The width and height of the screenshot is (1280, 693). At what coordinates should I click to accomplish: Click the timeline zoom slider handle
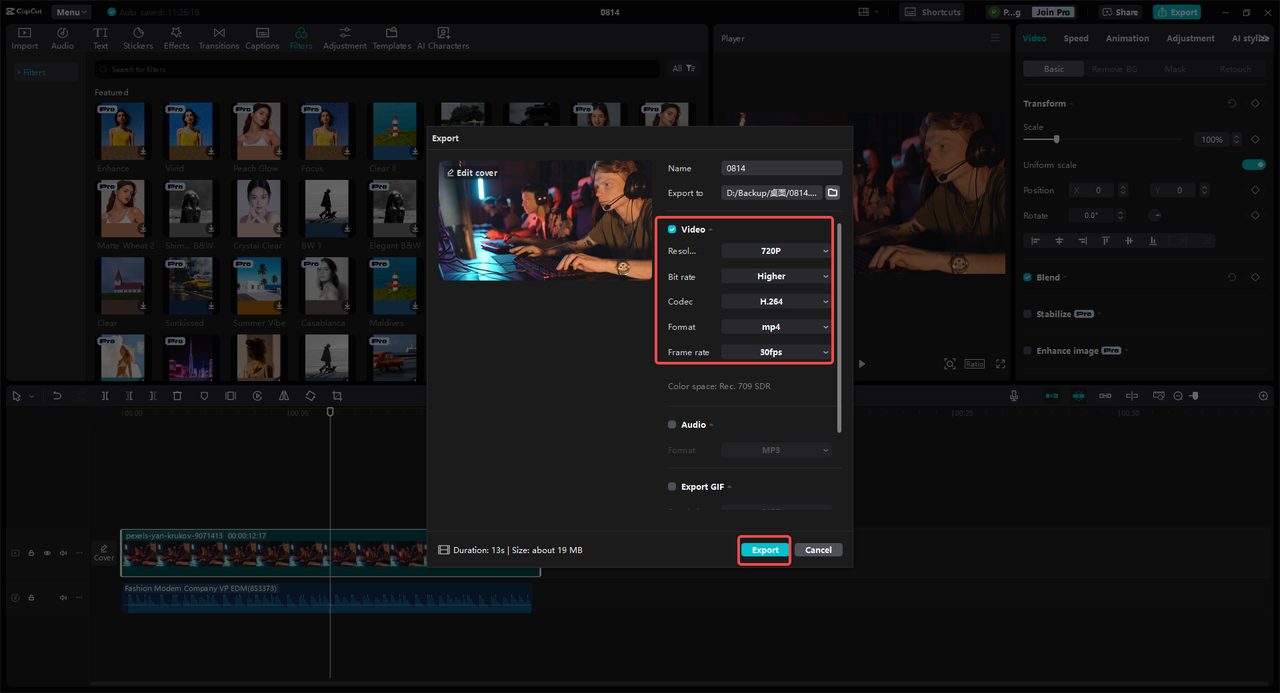1194,396
